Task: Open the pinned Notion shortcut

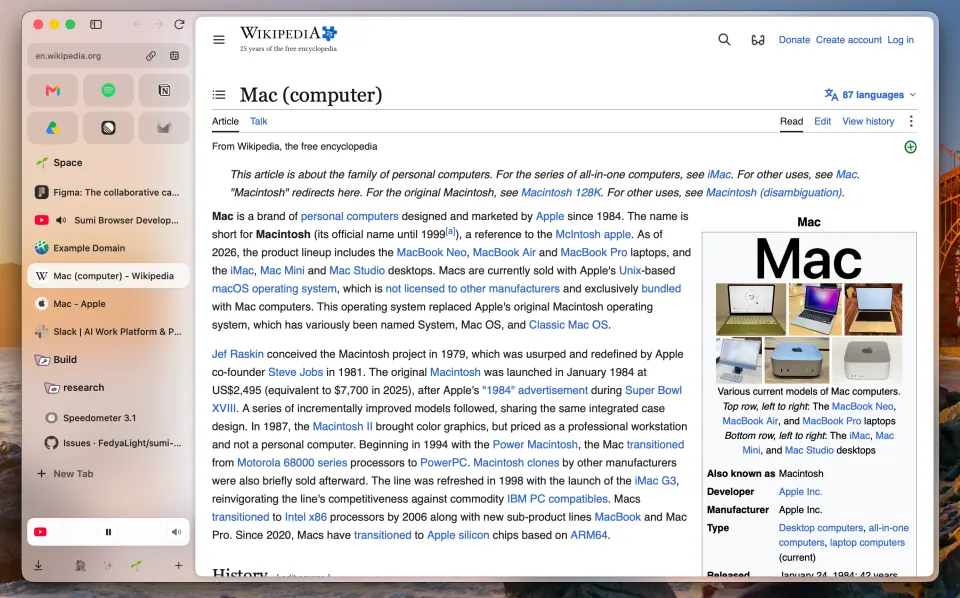Action: pos(164,91)
